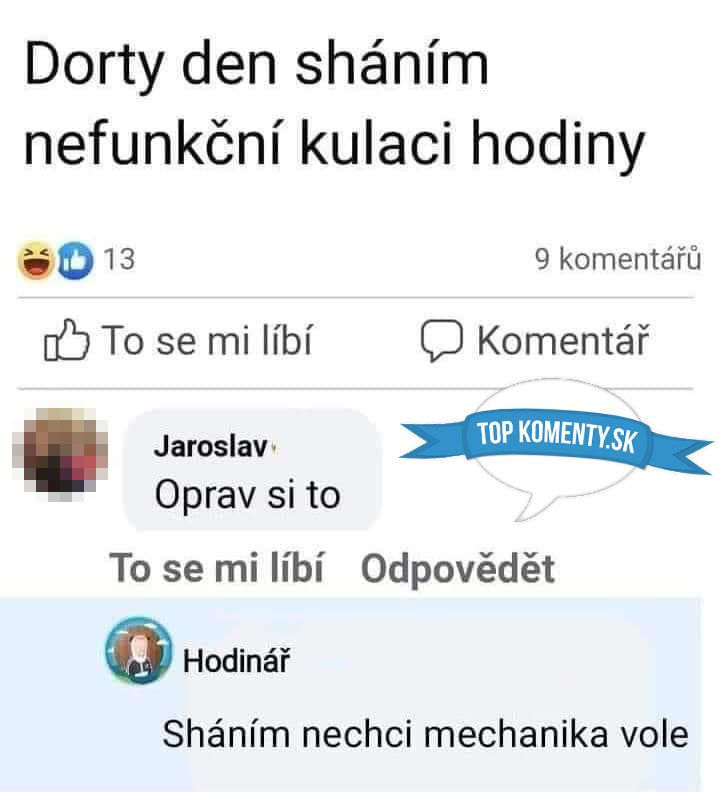Viewport: 720px width, 792px height.
Task: Click the thumbs-up outline icon beside To se mi líbí
Action: pos(67,340)
